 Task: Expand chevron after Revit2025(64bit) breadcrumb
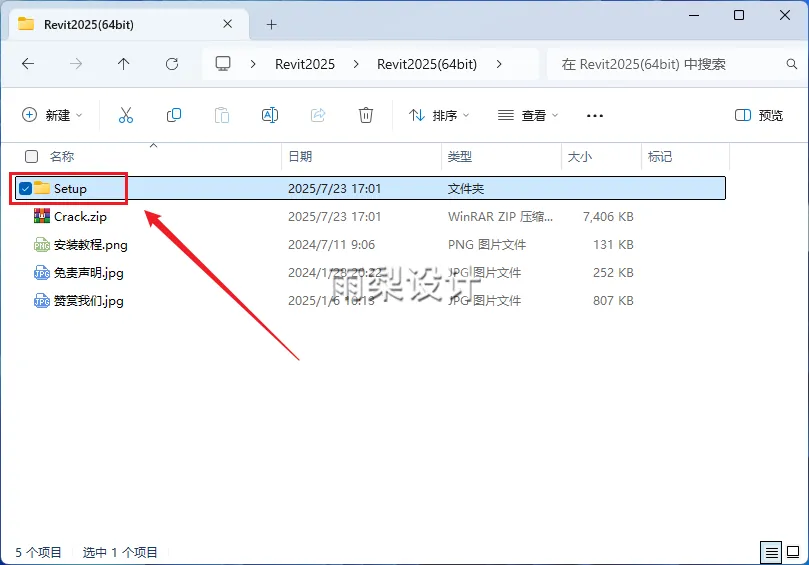pos(499,64)
